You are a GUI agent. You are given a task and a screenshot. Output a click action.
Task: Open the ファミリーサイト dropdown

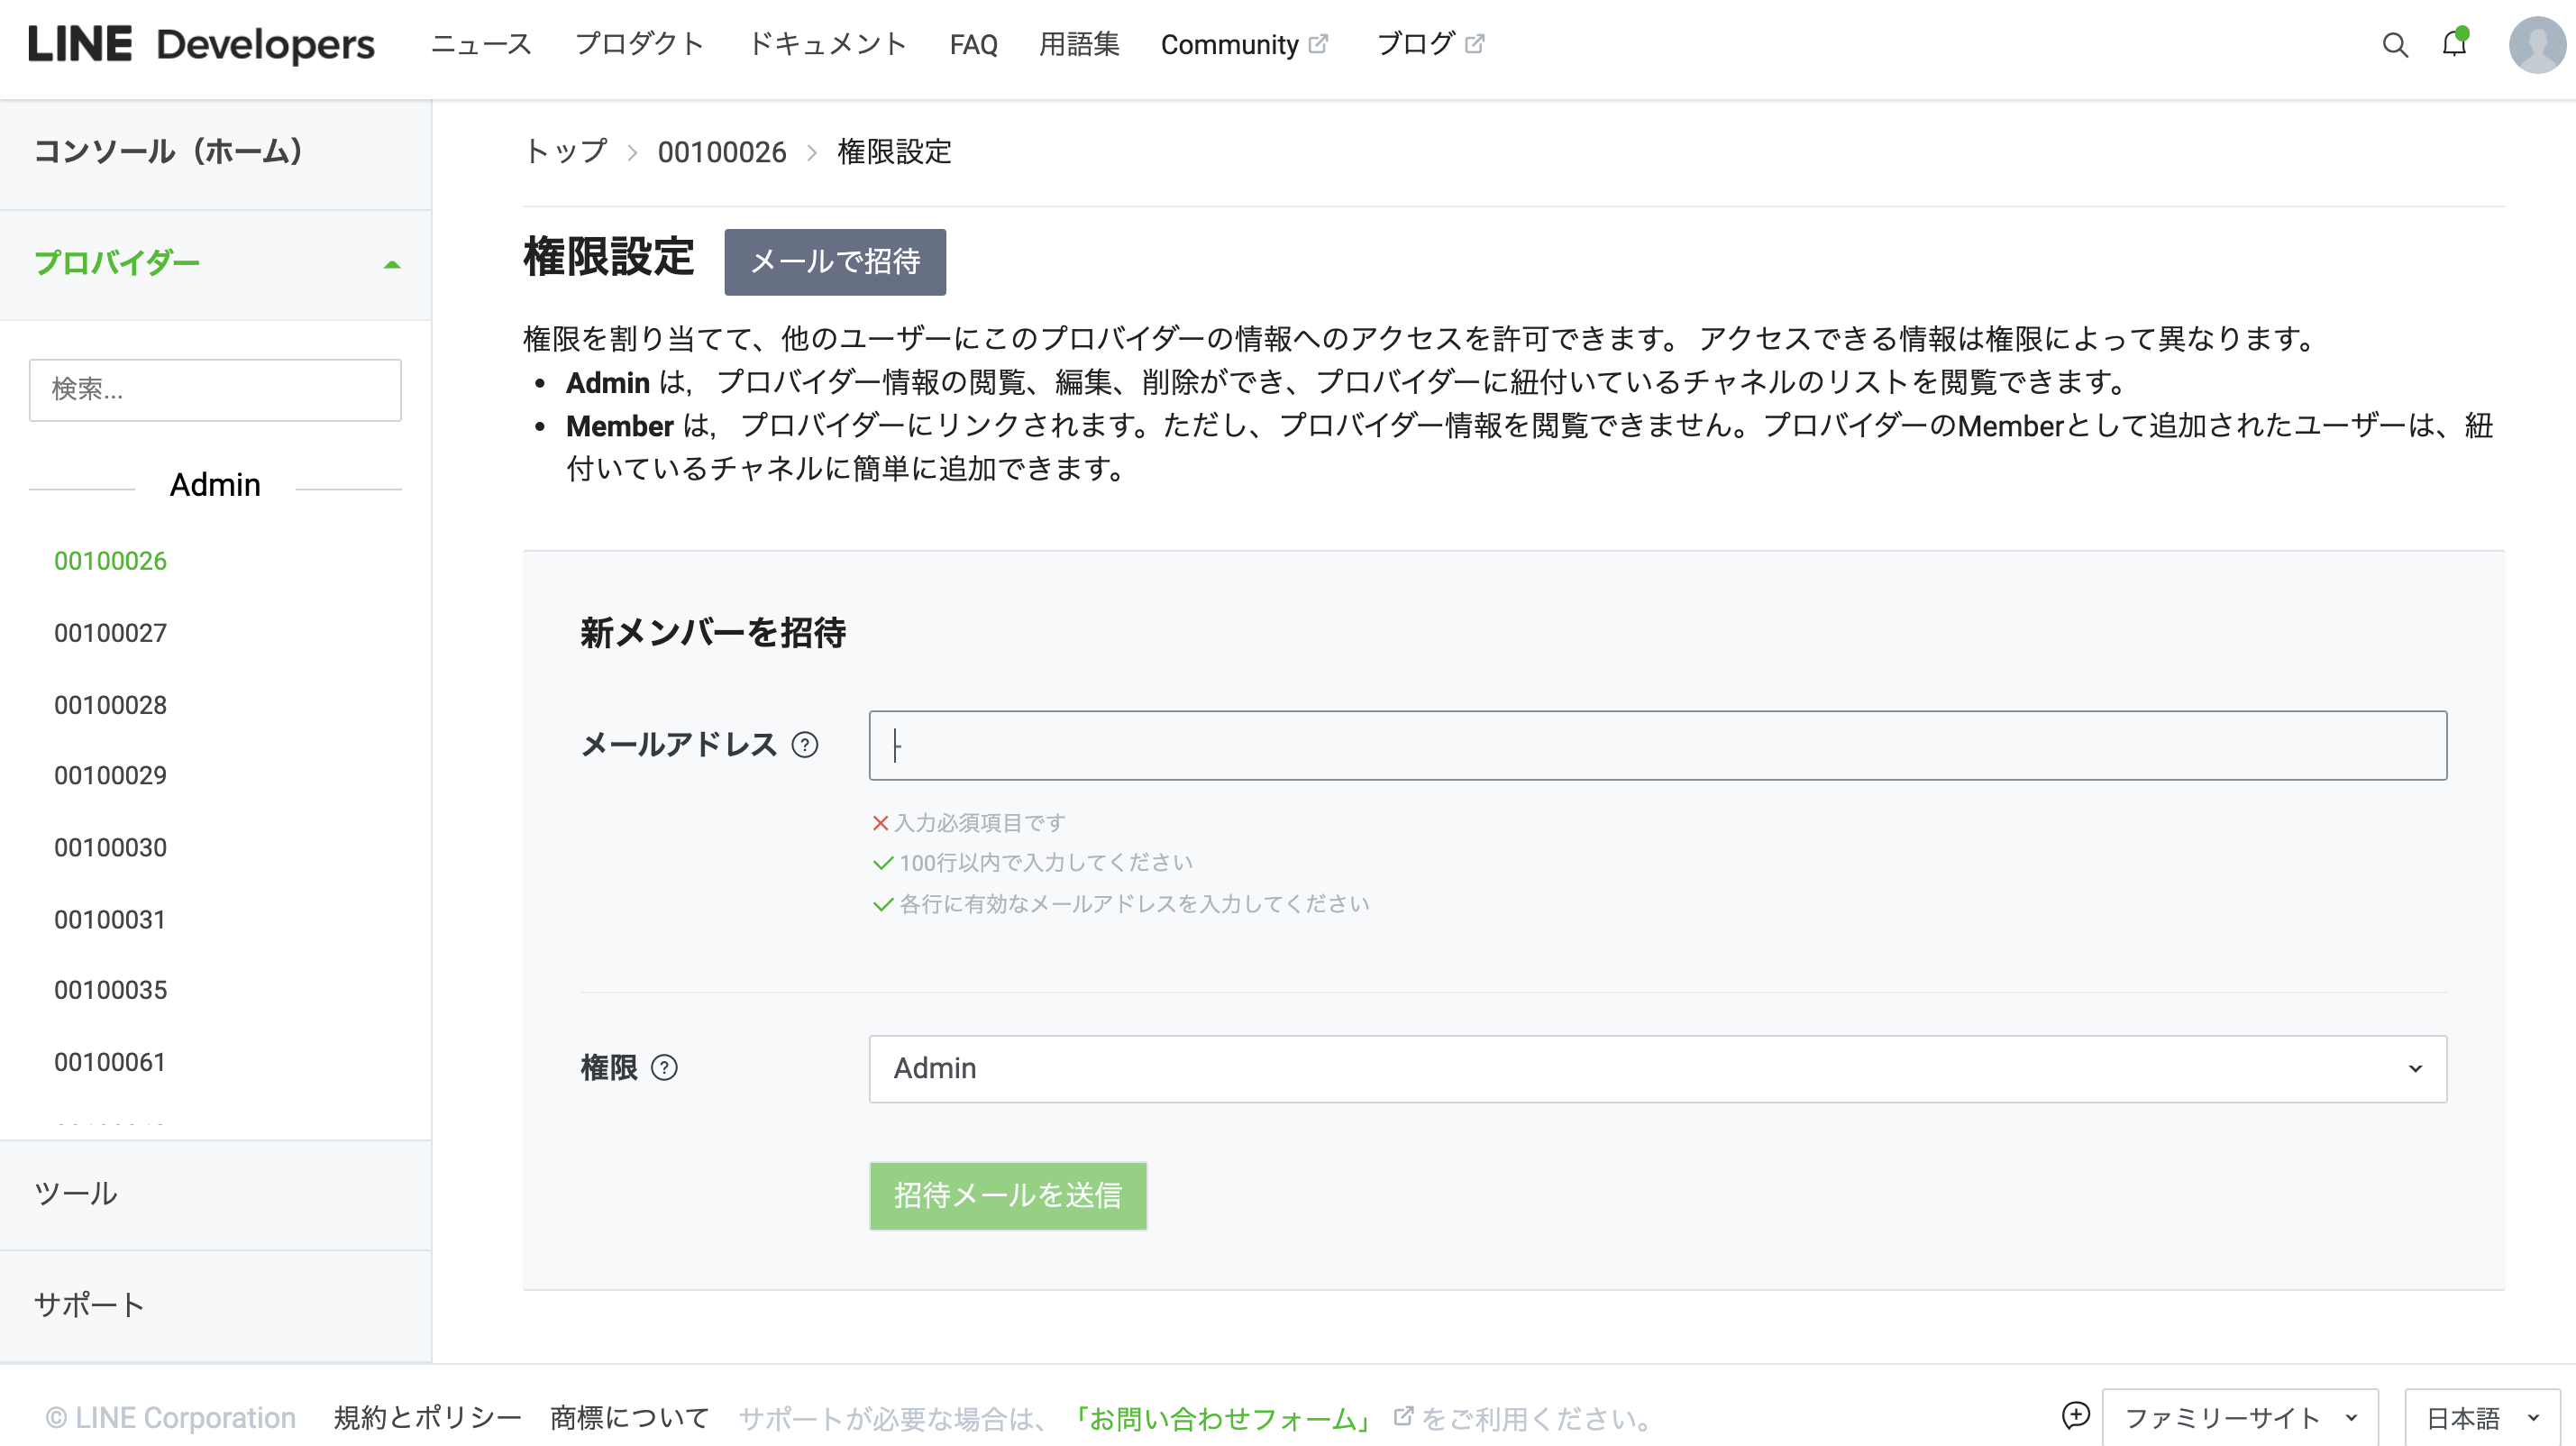coord(2239,1417)
